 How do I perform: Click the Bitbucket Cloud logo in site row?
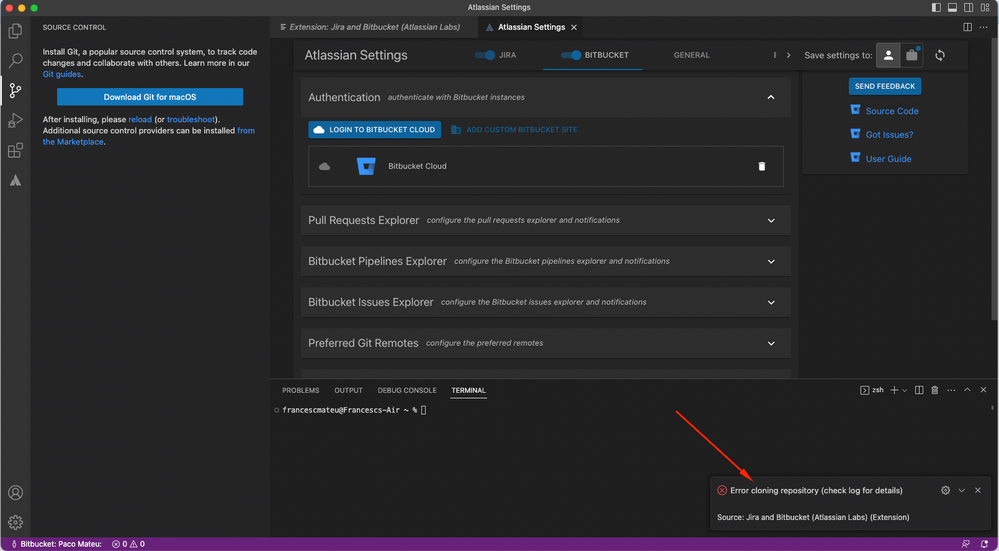click(366, 166)
